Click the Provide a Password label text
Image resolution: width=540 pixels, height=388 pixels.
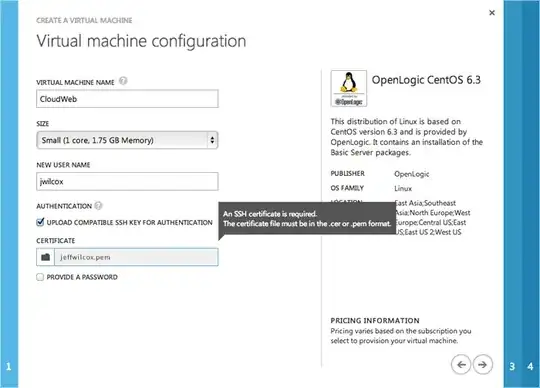pyautogui.click(x=82, y=277)
